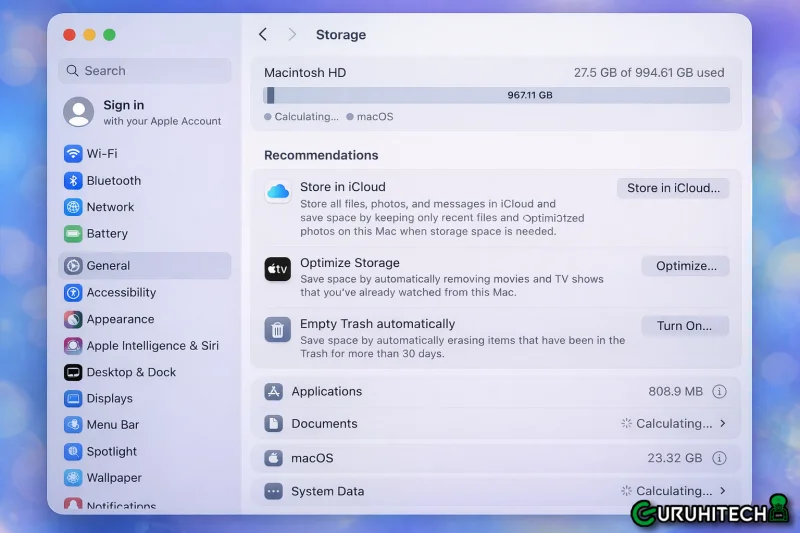
Task: Open Battery settings via its icon
Action: (x=73, y=234)
